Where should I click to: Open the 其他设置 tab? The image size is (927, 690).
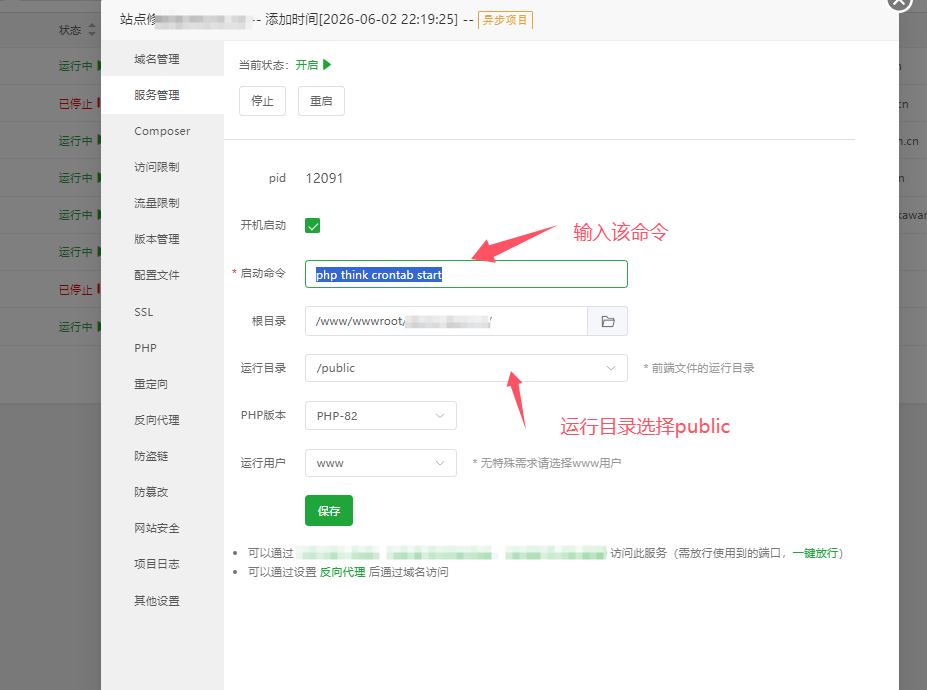[157, 601]
